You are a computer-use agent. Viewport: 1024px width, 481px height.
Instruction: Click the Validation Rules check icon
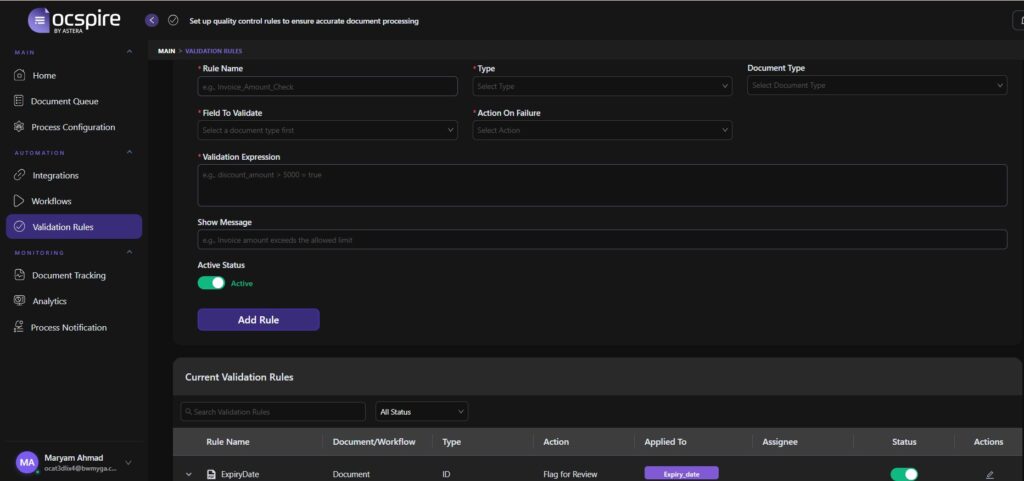pyautogui.click(x=20, y=226)
